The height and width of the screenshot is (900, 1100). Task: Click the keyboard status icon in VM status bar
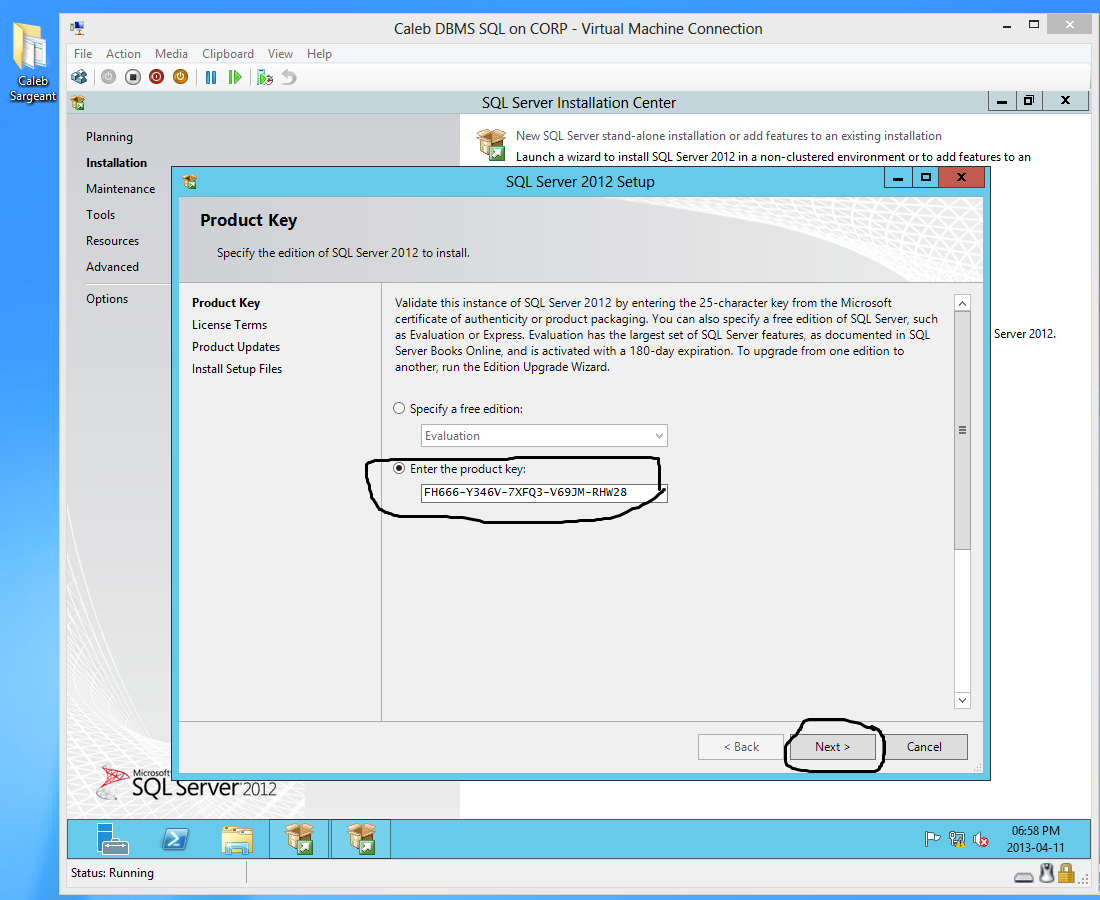[1023, 877]
